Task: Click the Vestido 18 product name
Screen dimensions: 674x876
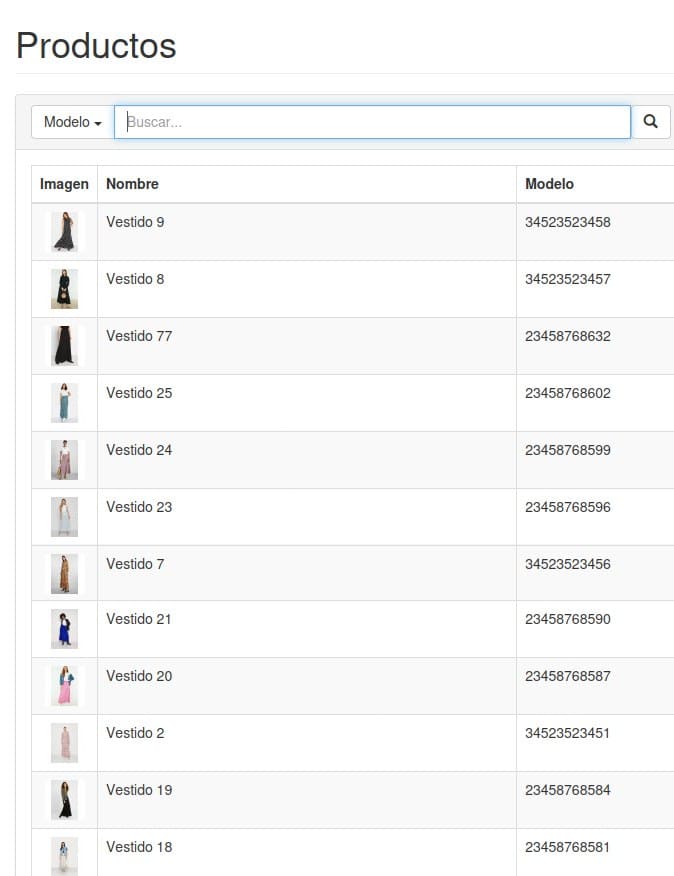Action: click(x=139, y=847)
